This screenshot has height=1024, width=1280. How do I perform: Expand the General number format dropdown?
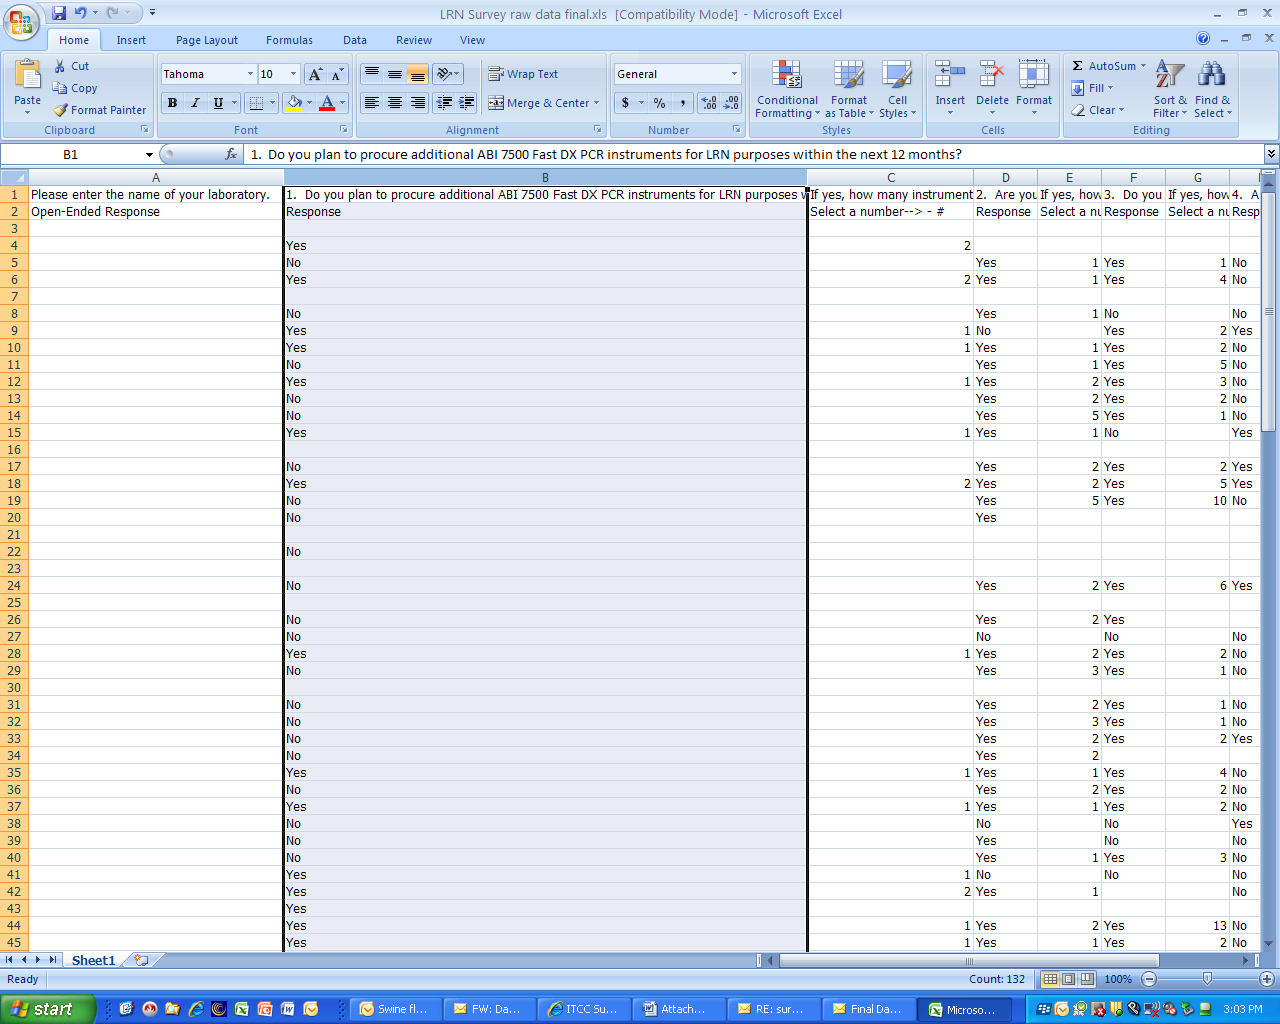tap(734, 74)
